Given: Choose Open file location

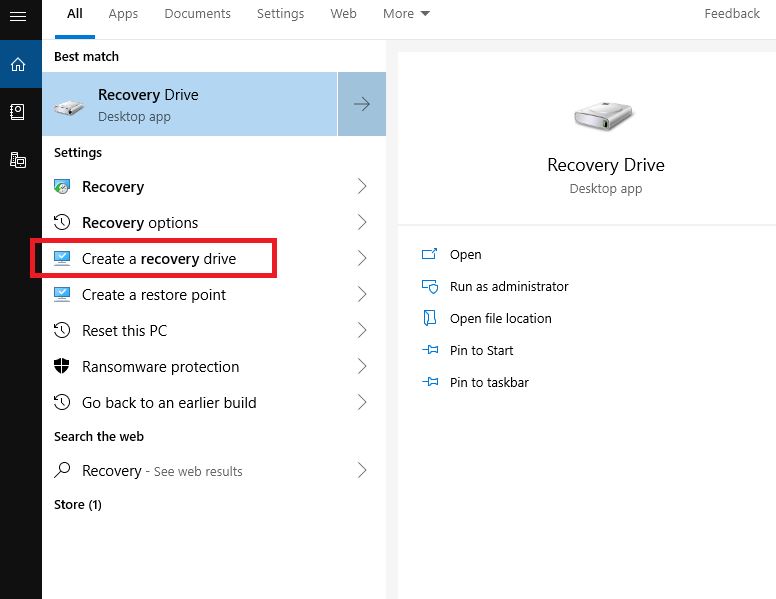Looking at the screenshot, I should click(x=500, y=318).
